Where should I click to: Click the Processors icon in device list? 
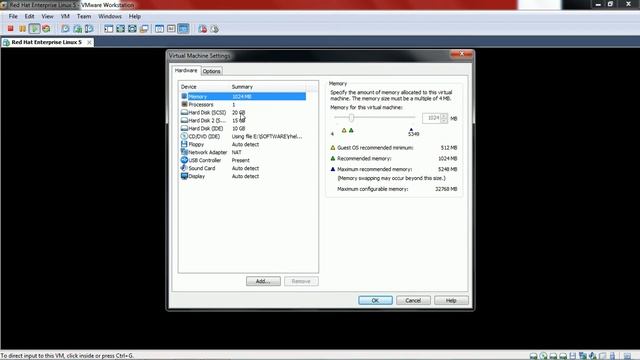click(x=184, y=104)
